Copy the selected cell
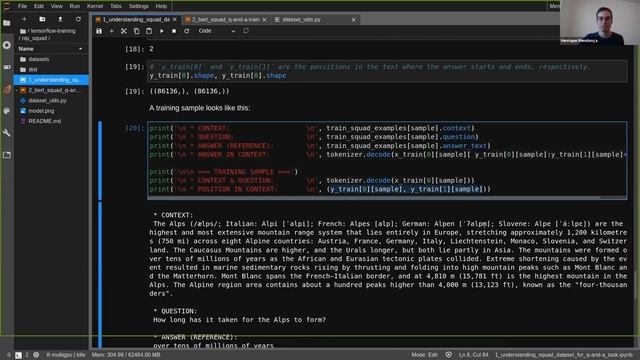Viewport: 640px width, 360px height. pyautogui.click(x=137, y=31)
